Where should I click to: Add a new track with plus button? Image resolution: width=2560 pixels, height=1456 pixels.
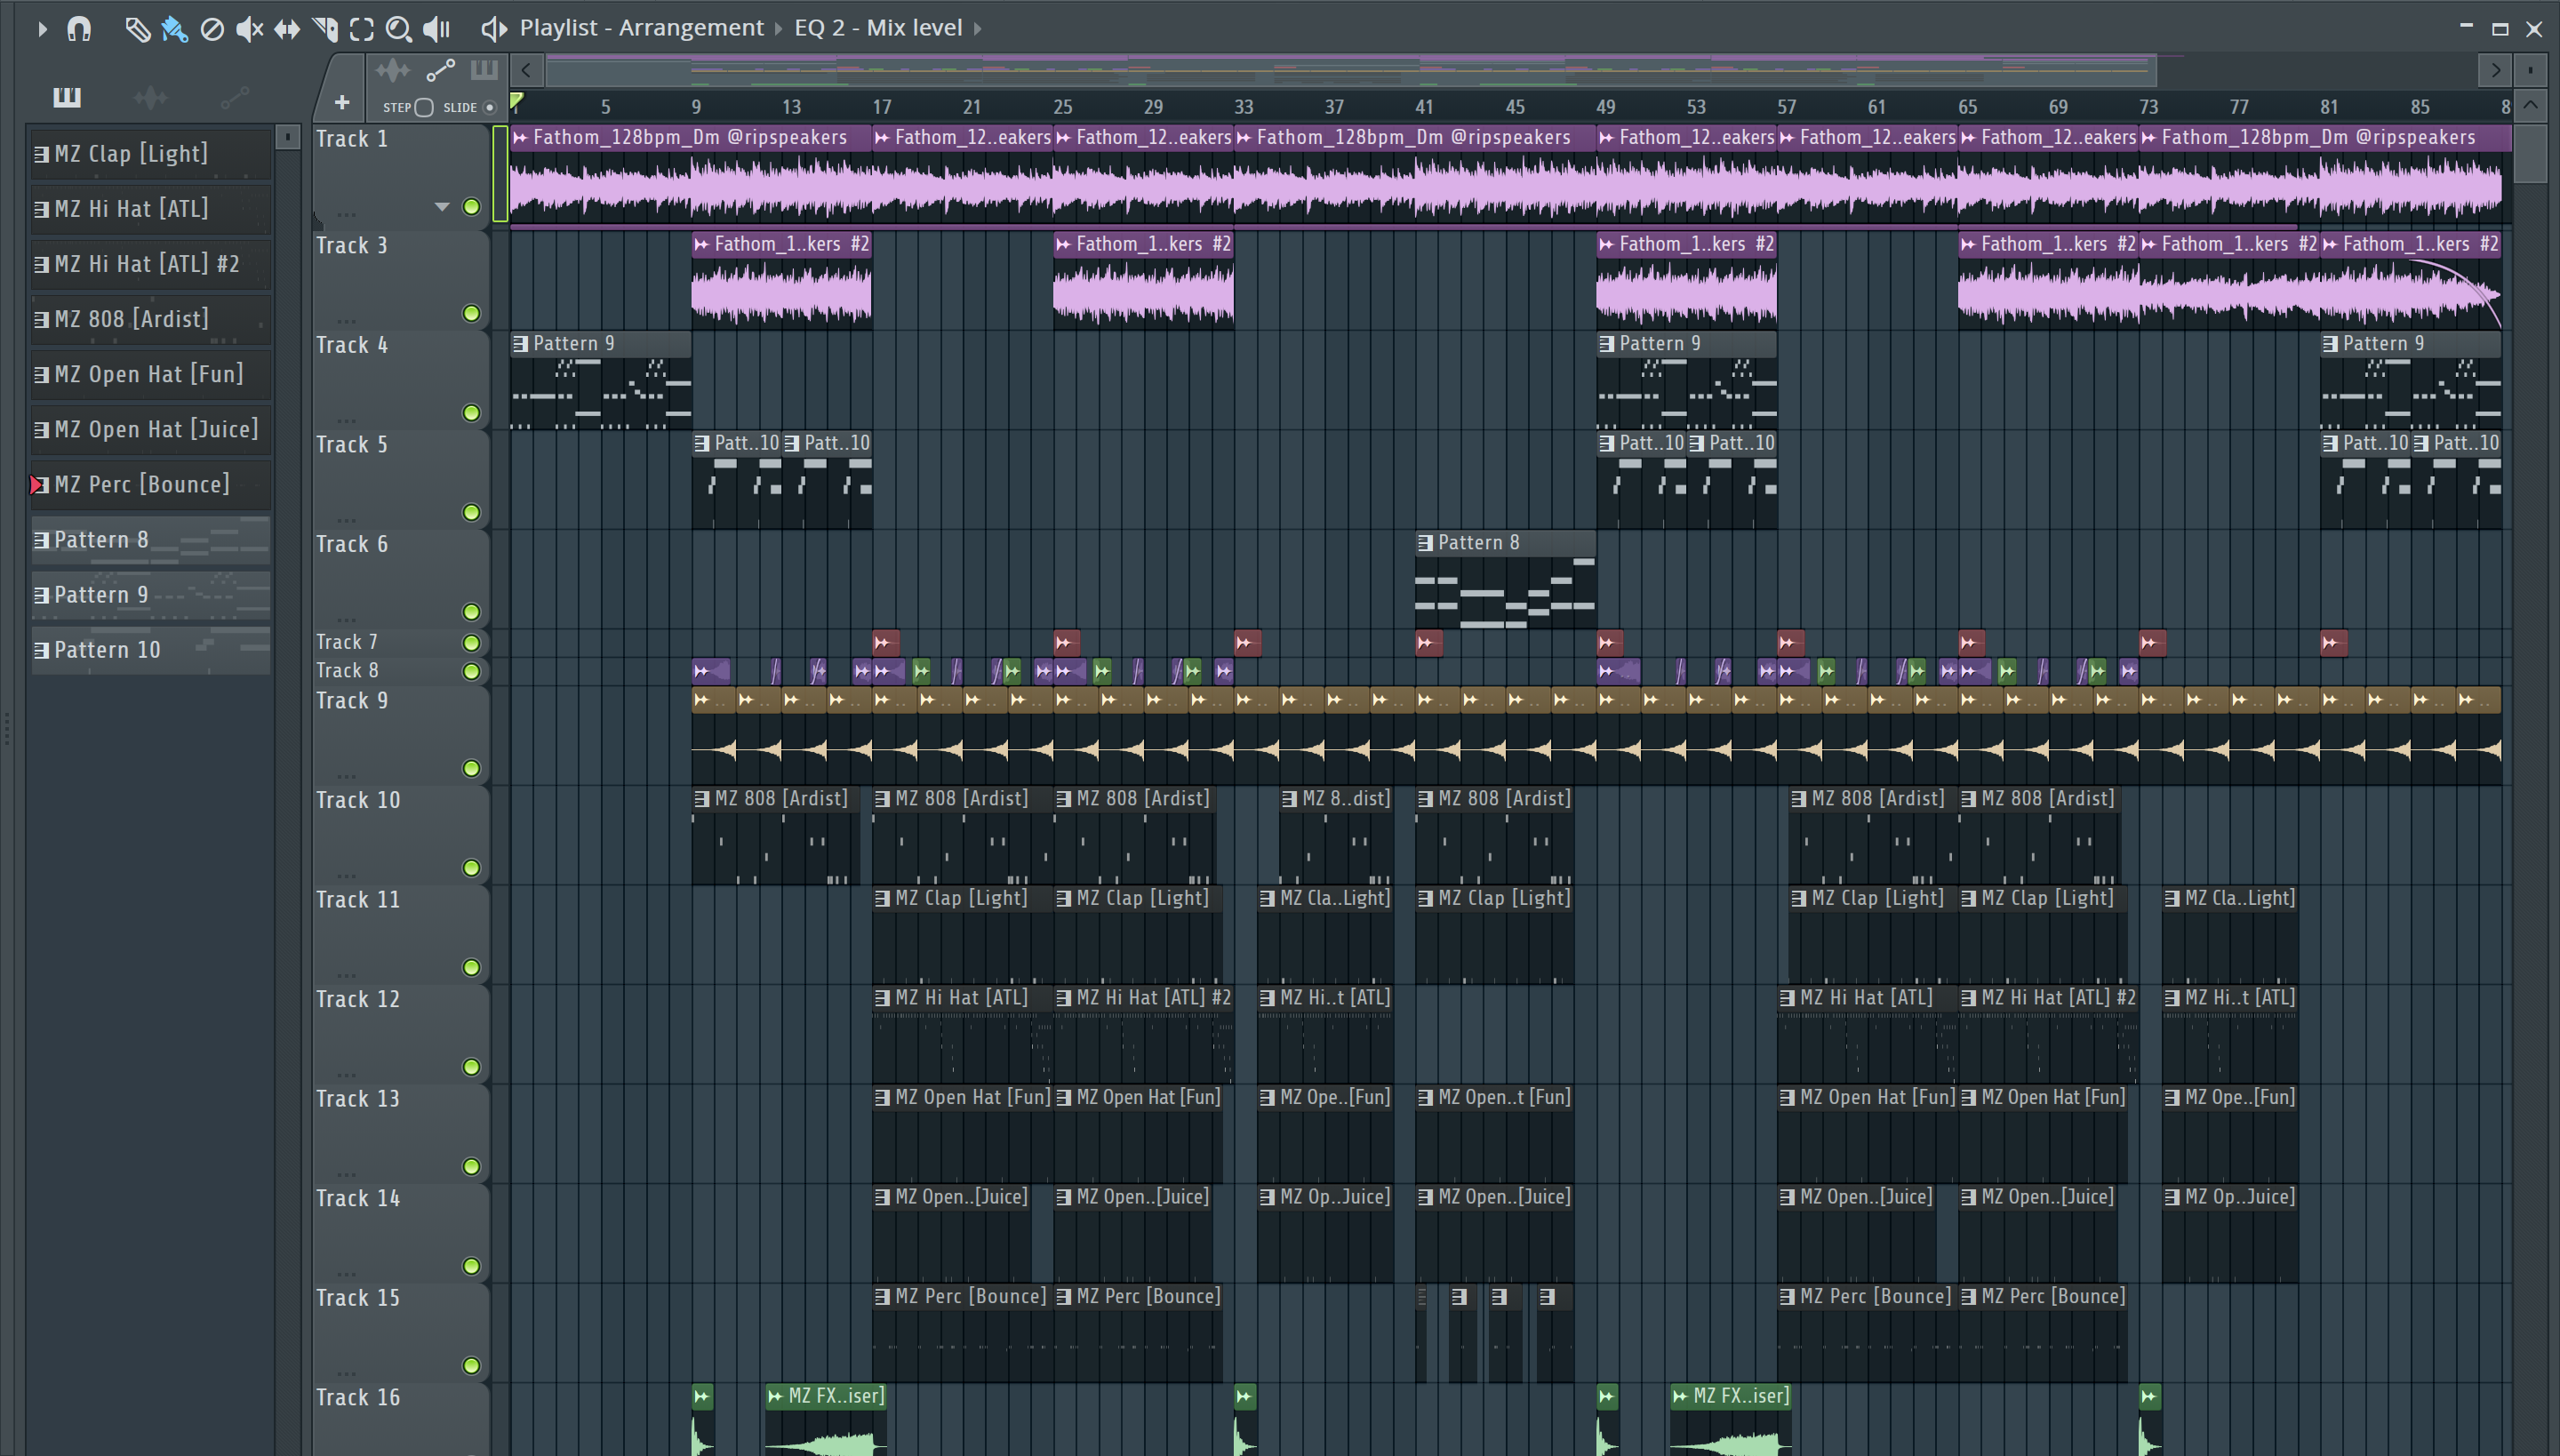click(342, 102)
